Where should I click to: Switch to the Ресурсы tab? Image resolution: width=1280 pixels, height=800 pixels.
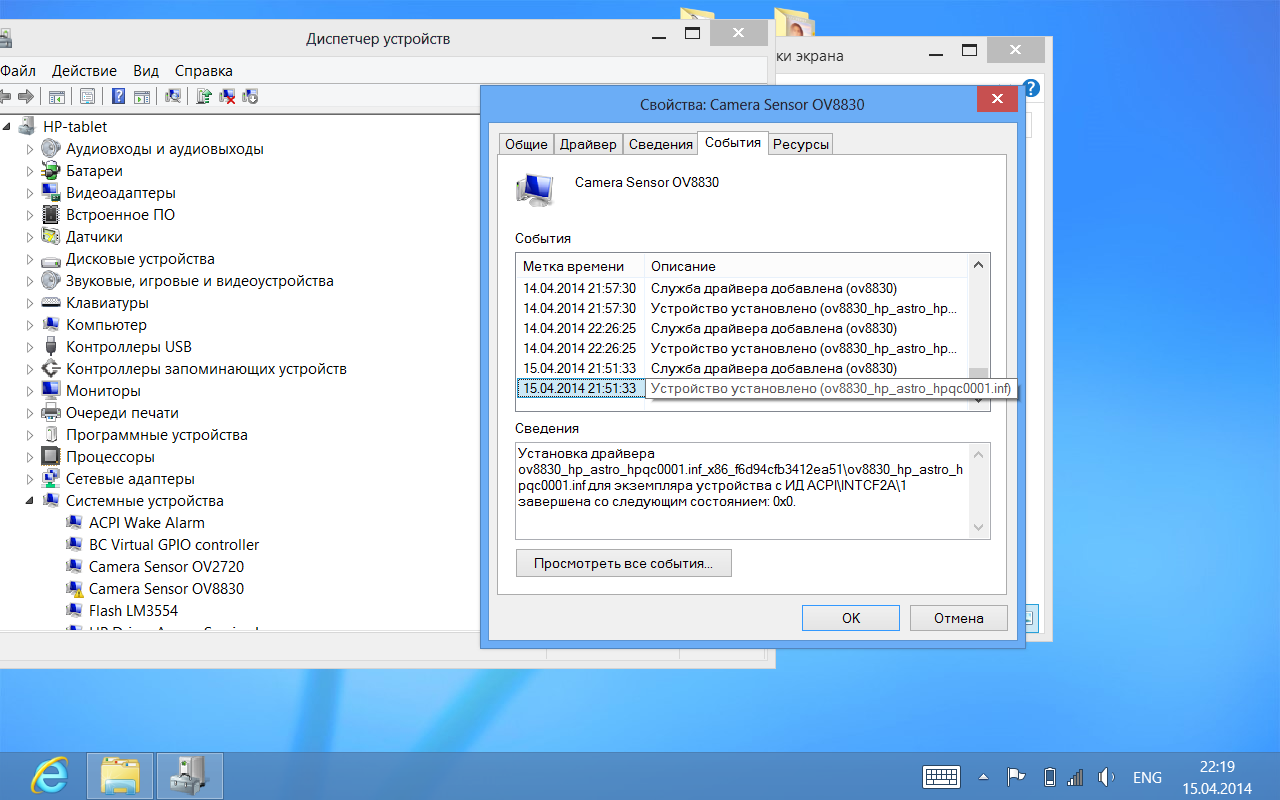tap(801, 144)
